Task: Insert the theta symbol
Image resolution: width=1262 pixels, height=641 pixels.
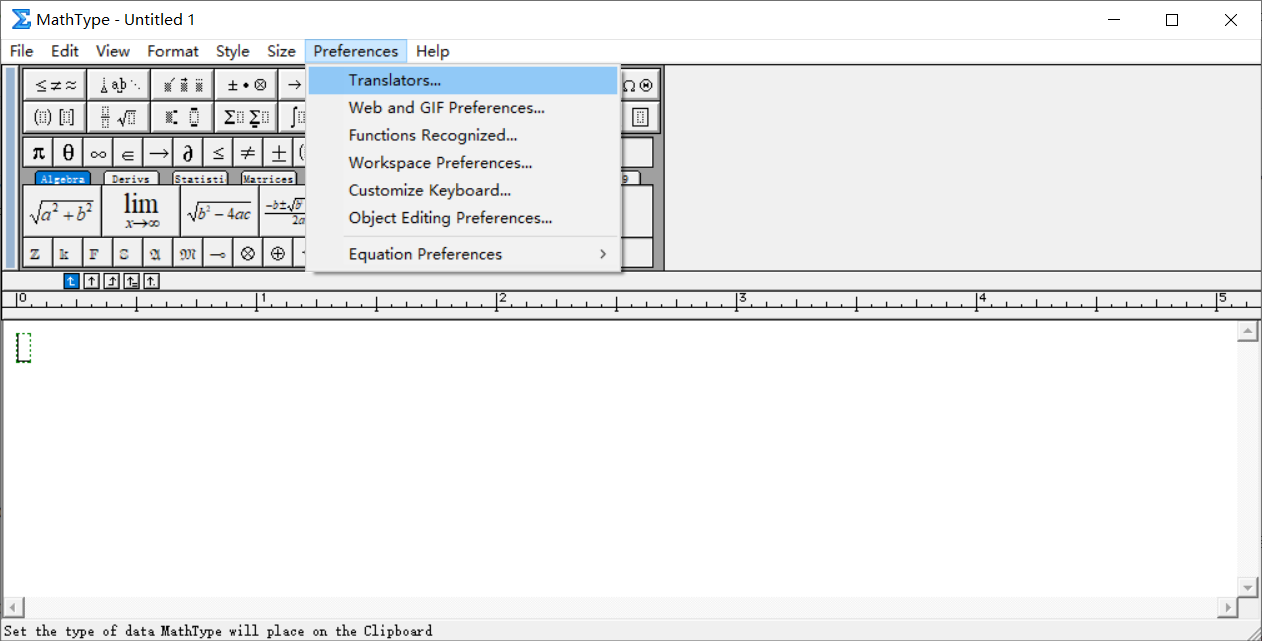Action: coord(68,153)
